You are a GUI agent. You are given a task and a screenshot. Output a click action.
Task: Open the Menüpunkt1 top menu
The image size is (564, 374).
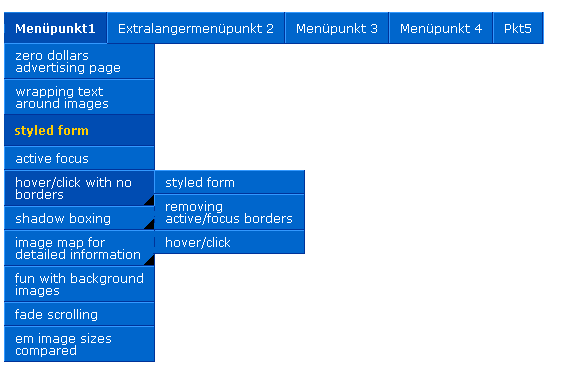55,28
